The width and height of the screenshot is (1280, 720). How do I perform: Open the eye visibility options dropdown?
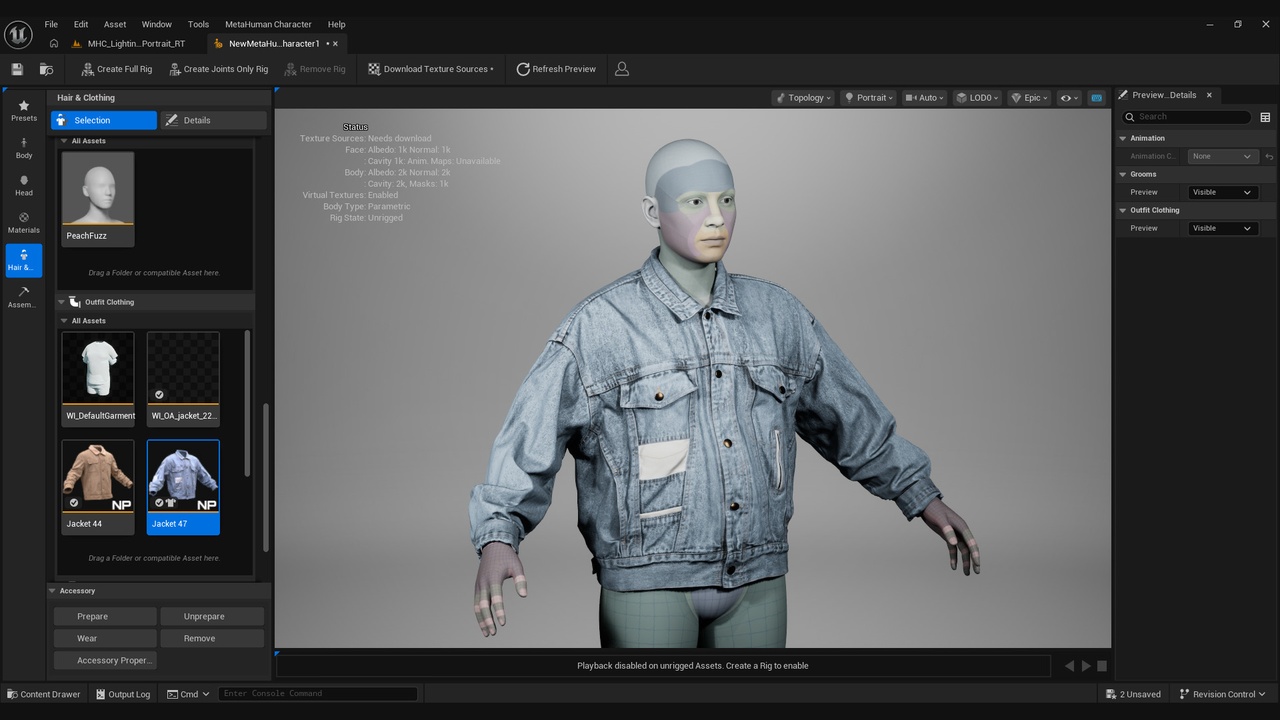point(1069,98)
